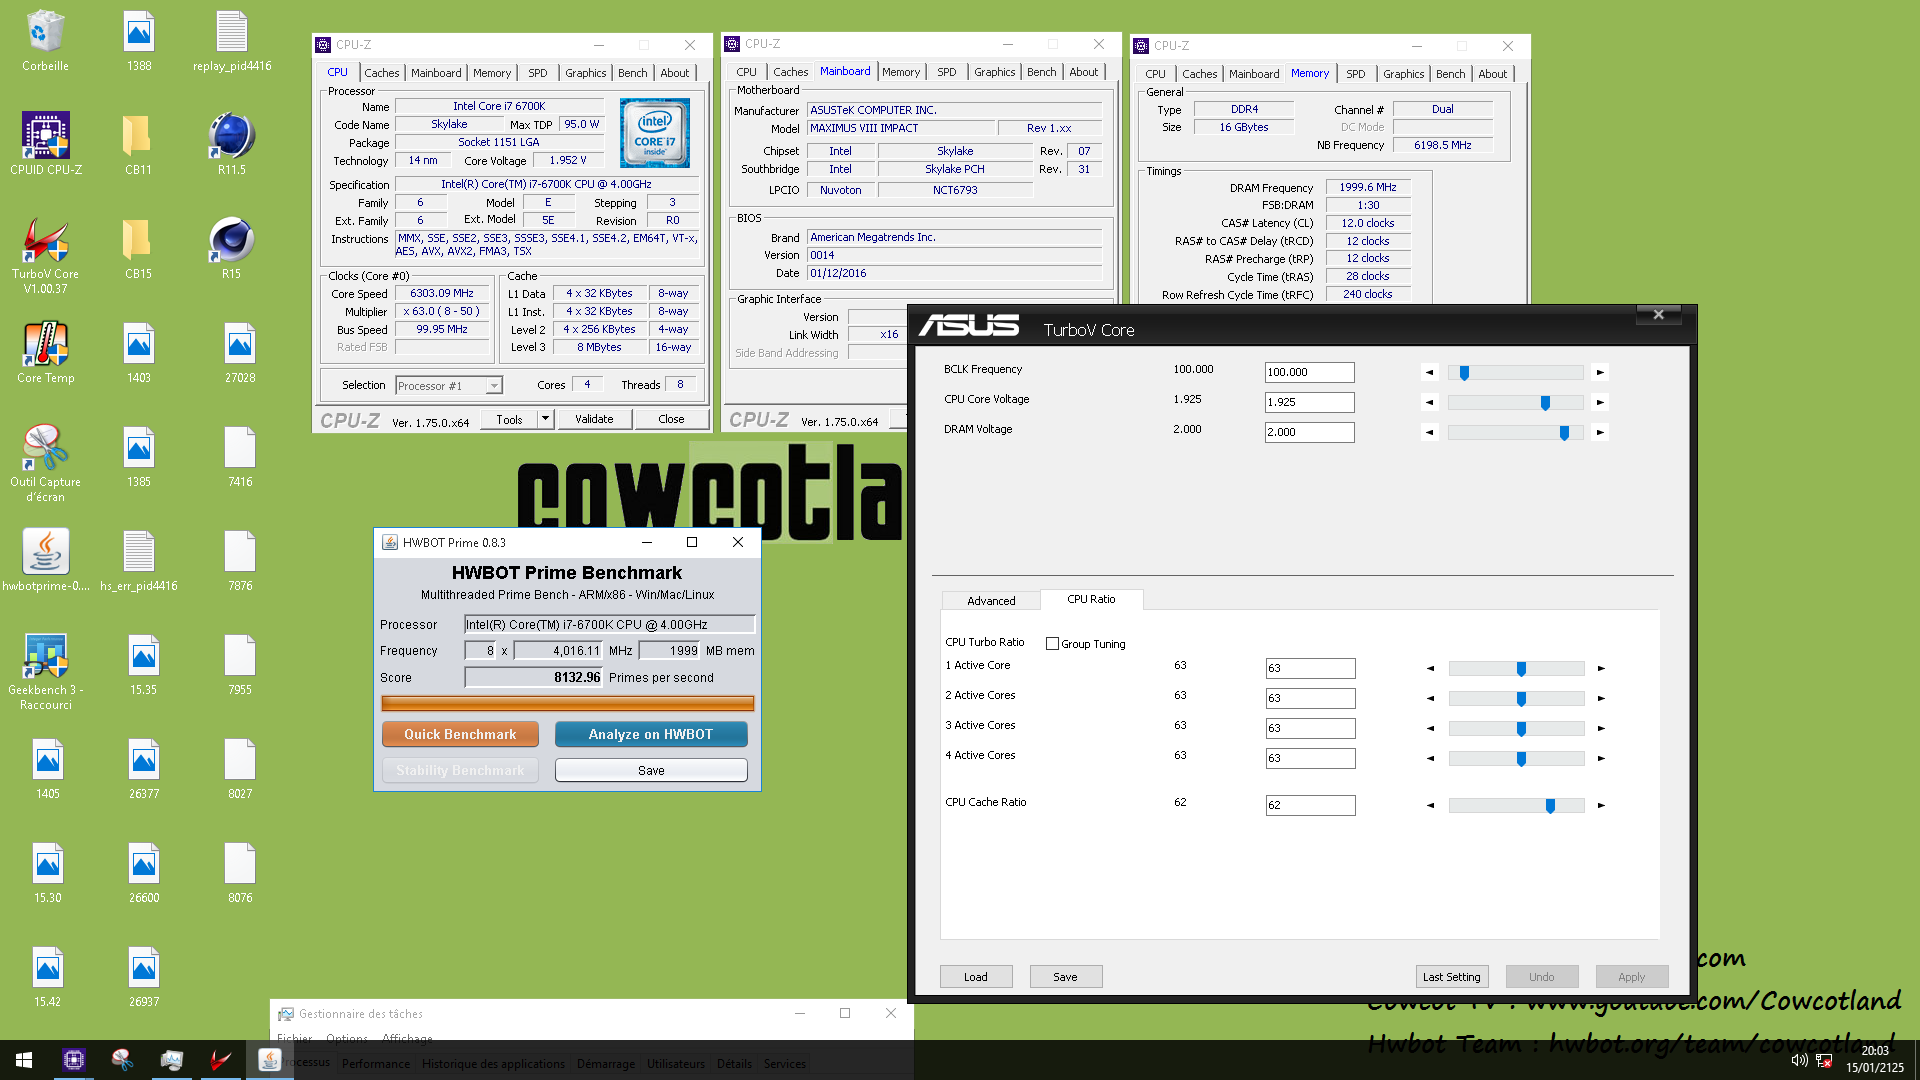This screenshot has width=1920, height=1080.
Task: Expand the Tools dropdown arrow in CPU-Z
Action: click(545, 419)
